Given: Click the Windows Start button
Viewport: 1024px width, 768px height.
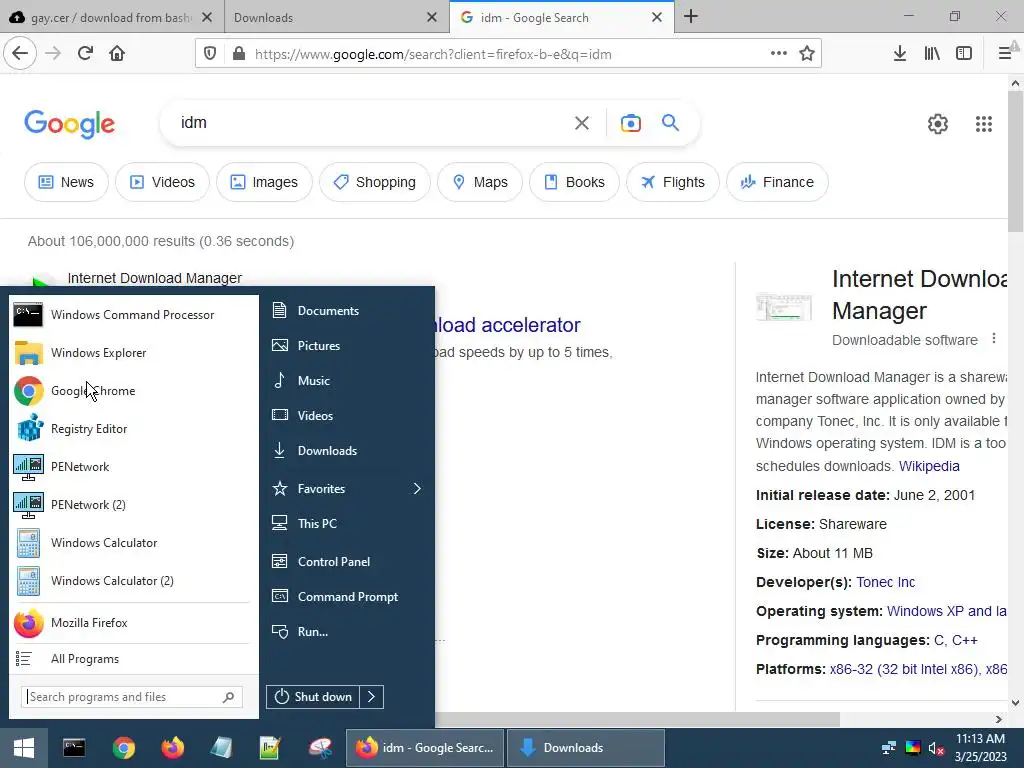Looking at the screenshot, I should tap(24, 748).
